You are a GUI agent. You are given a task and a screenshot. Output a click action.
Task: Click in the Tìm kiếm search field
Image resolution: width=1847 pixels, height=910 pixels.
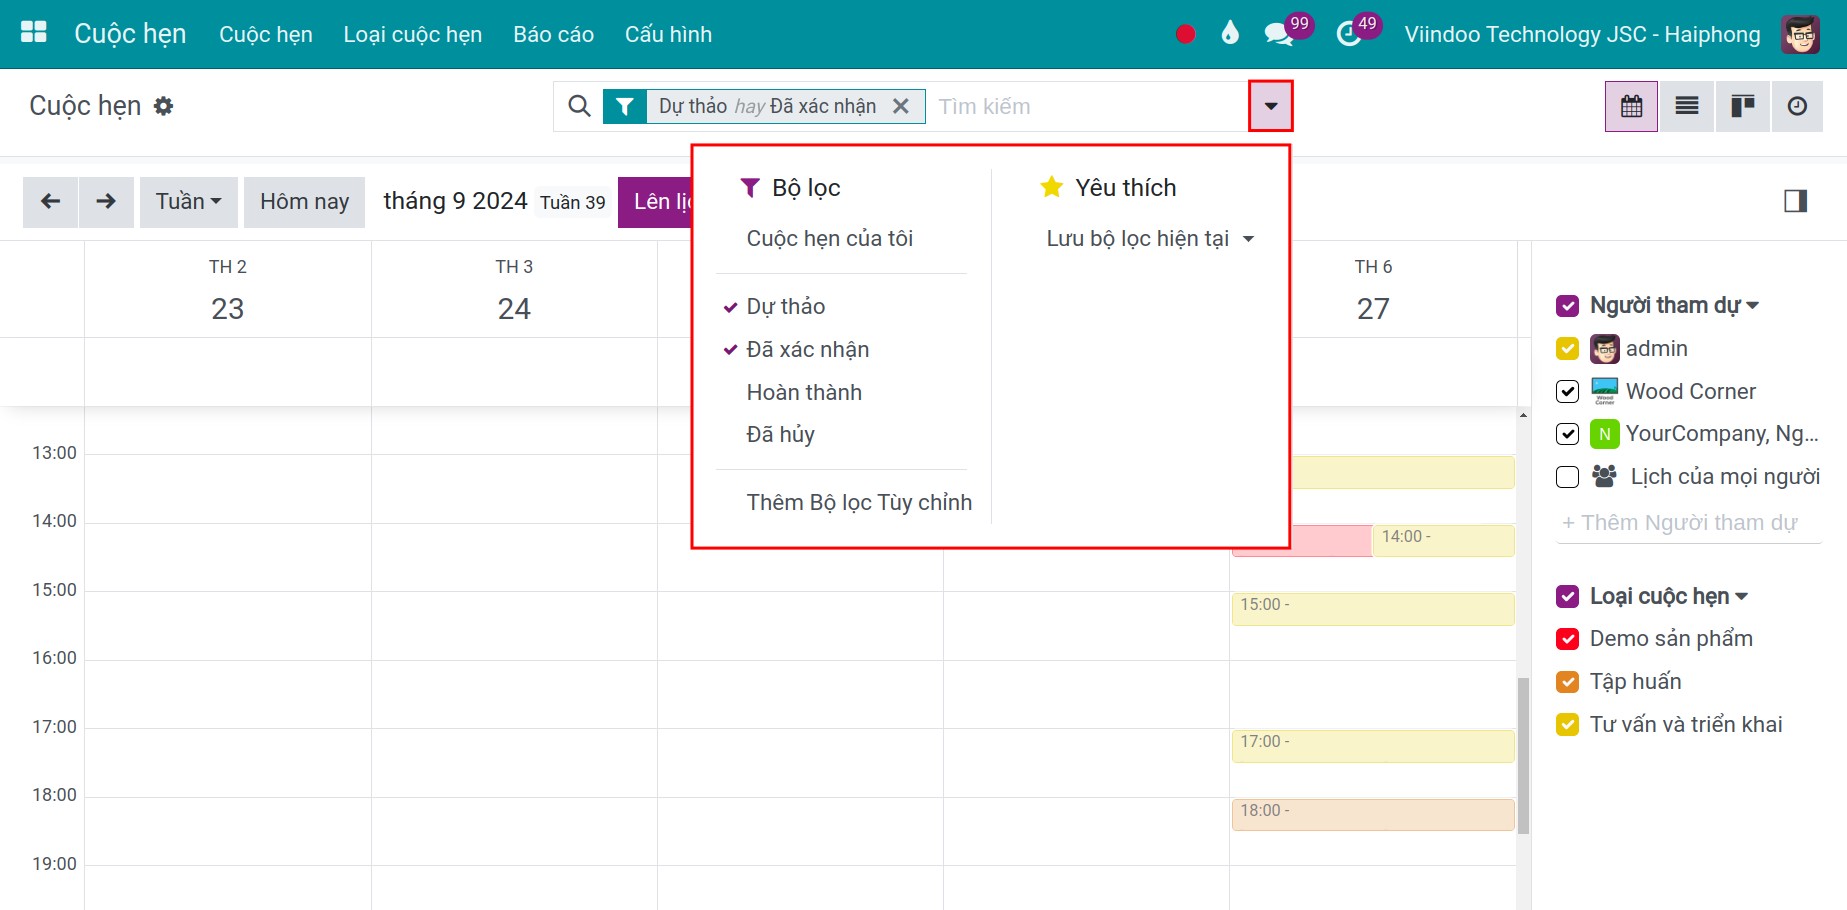(x=1088, y=106)
